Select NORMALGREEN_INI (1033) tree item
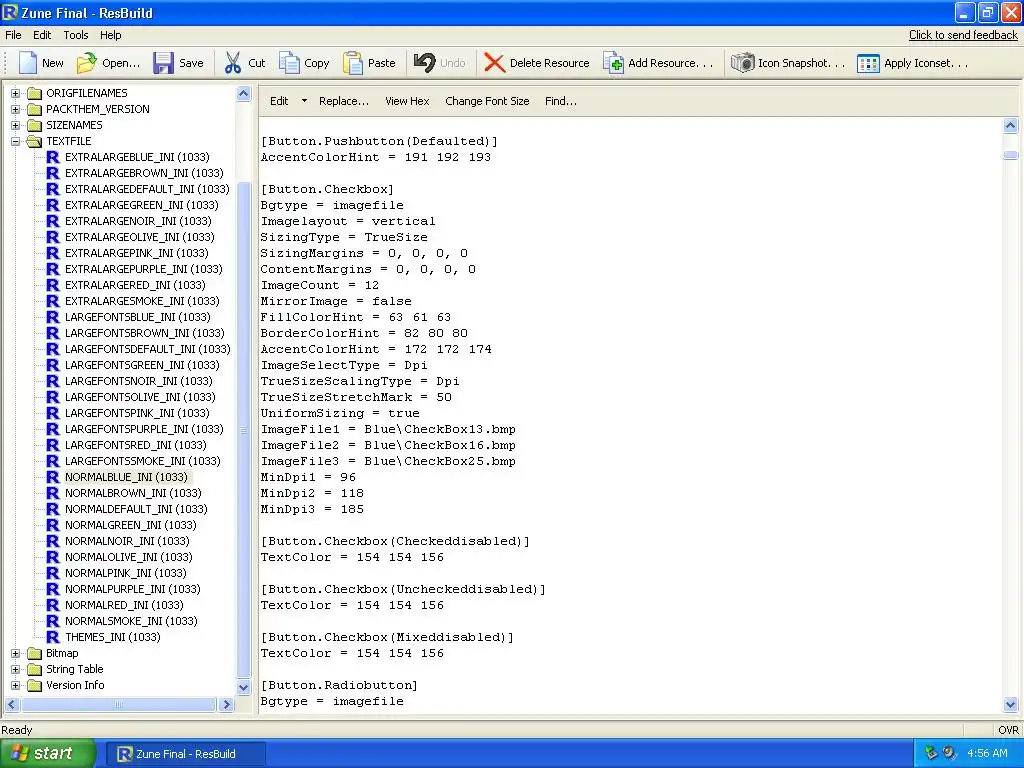 130,525
